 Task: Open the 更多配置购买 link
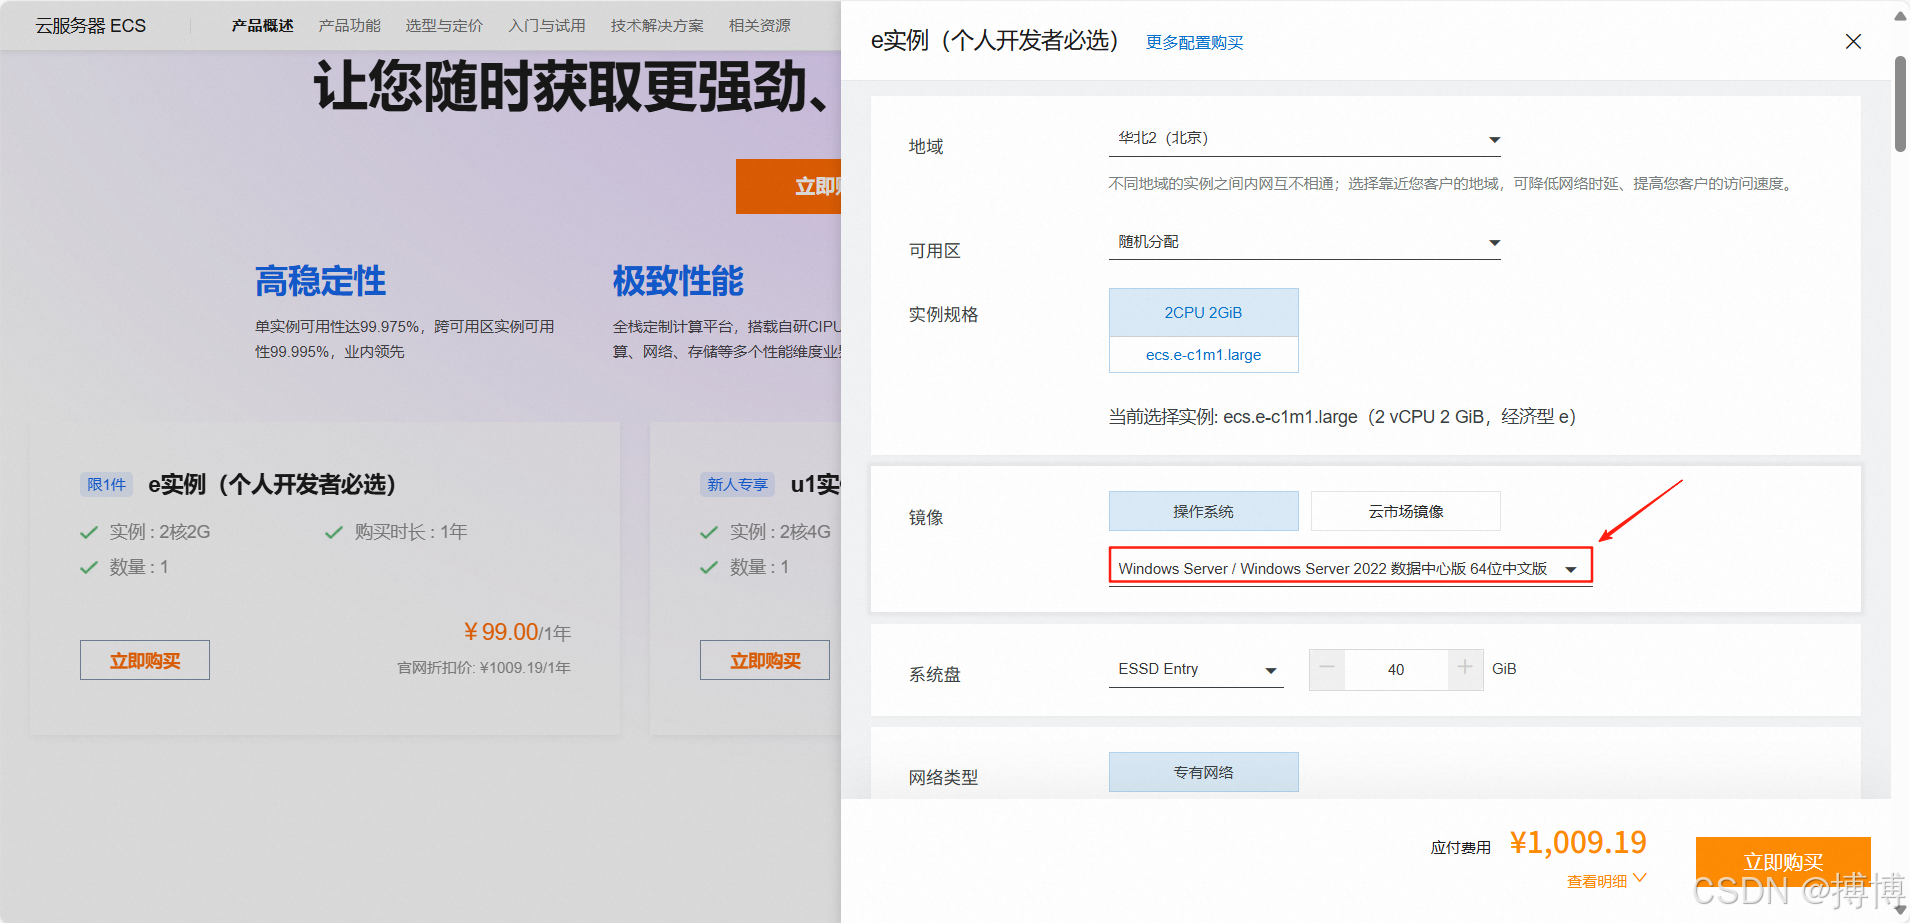tap(1193, 43)
